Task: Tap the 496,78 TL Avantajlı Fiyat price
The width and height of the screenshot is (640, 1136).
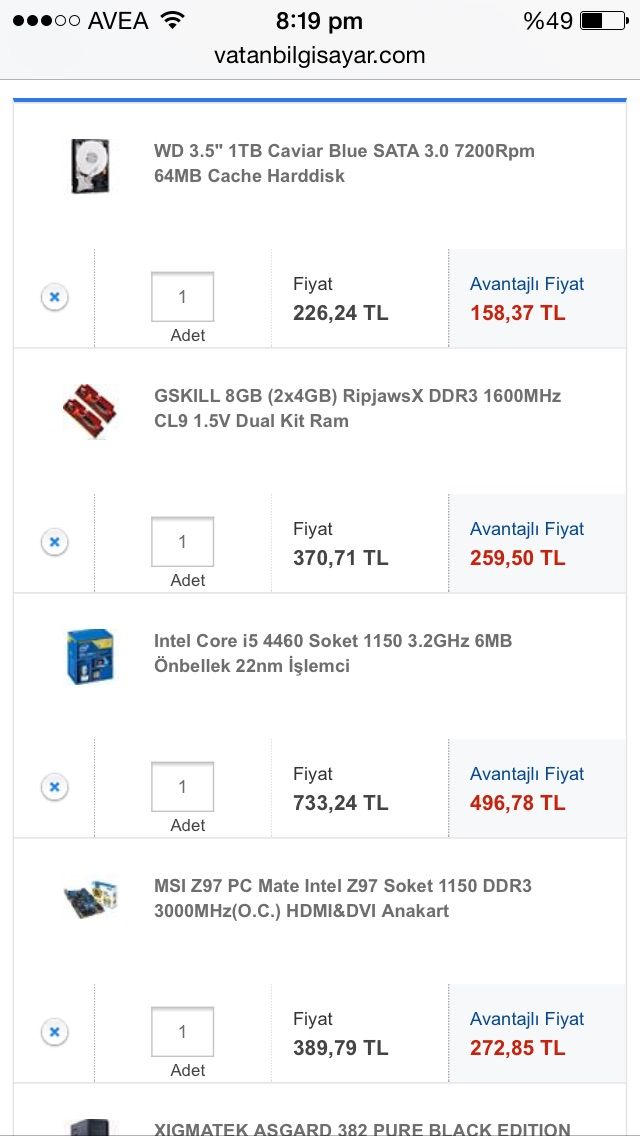Action: 518,803
